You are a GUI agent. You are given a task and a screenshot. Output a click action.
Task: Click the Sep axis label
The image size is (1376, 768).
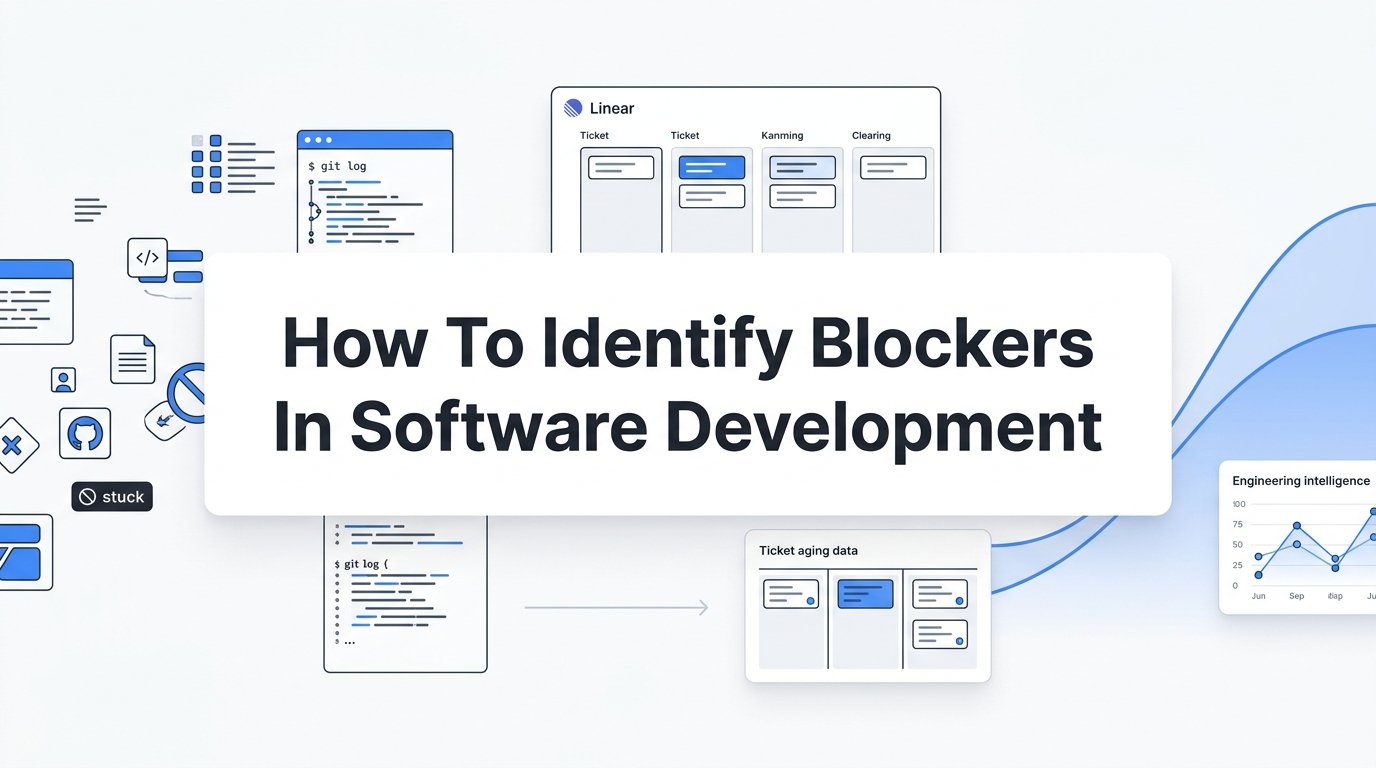click(1296, 596)
